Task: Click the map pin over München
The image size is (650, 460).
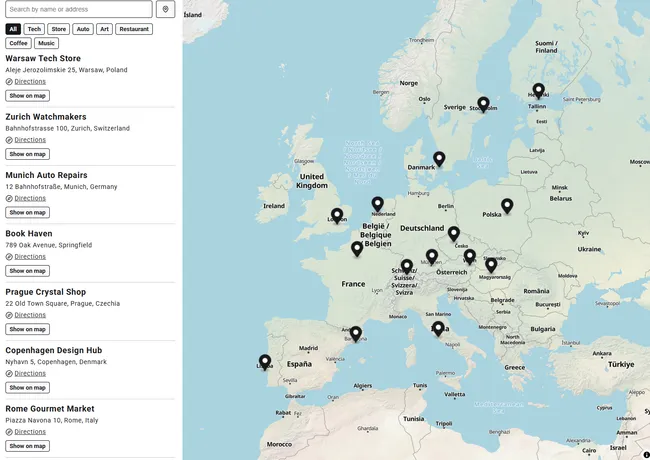Action: (x=432, y=257)
